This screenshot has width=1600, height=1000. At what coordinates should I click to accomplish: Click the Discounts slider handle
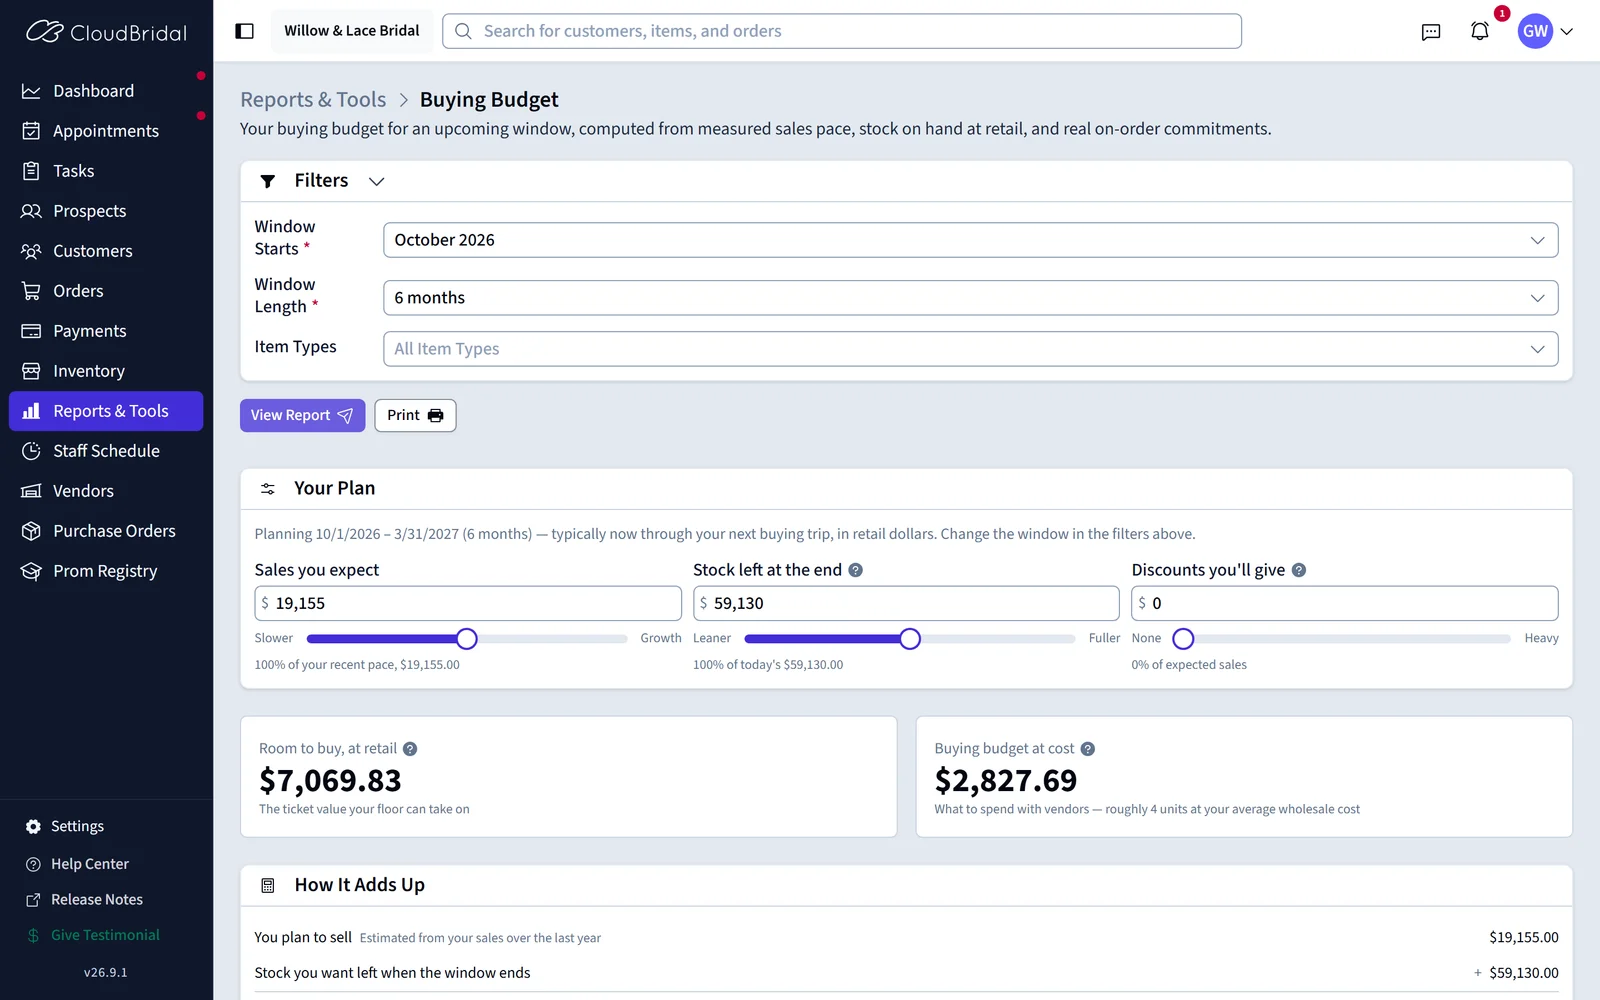coord(1183,639)
